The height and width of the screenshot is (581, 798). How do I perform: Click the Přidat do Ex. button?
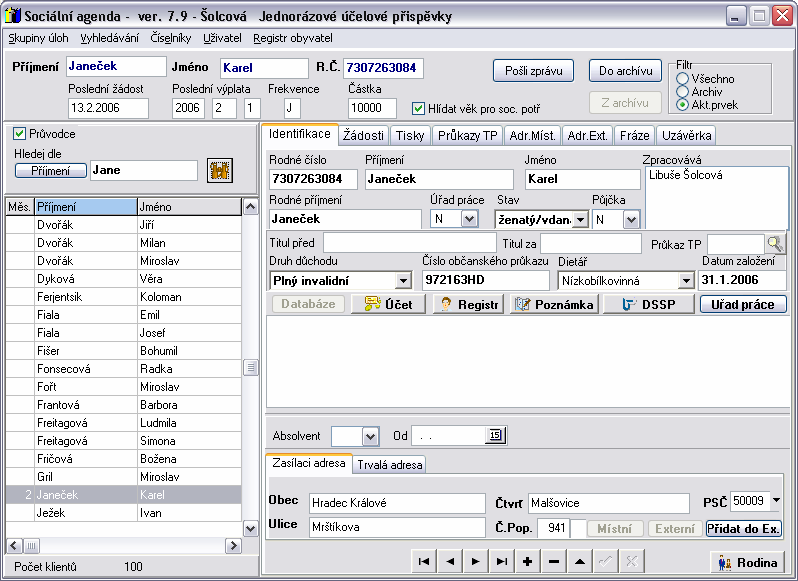[744, 529]
